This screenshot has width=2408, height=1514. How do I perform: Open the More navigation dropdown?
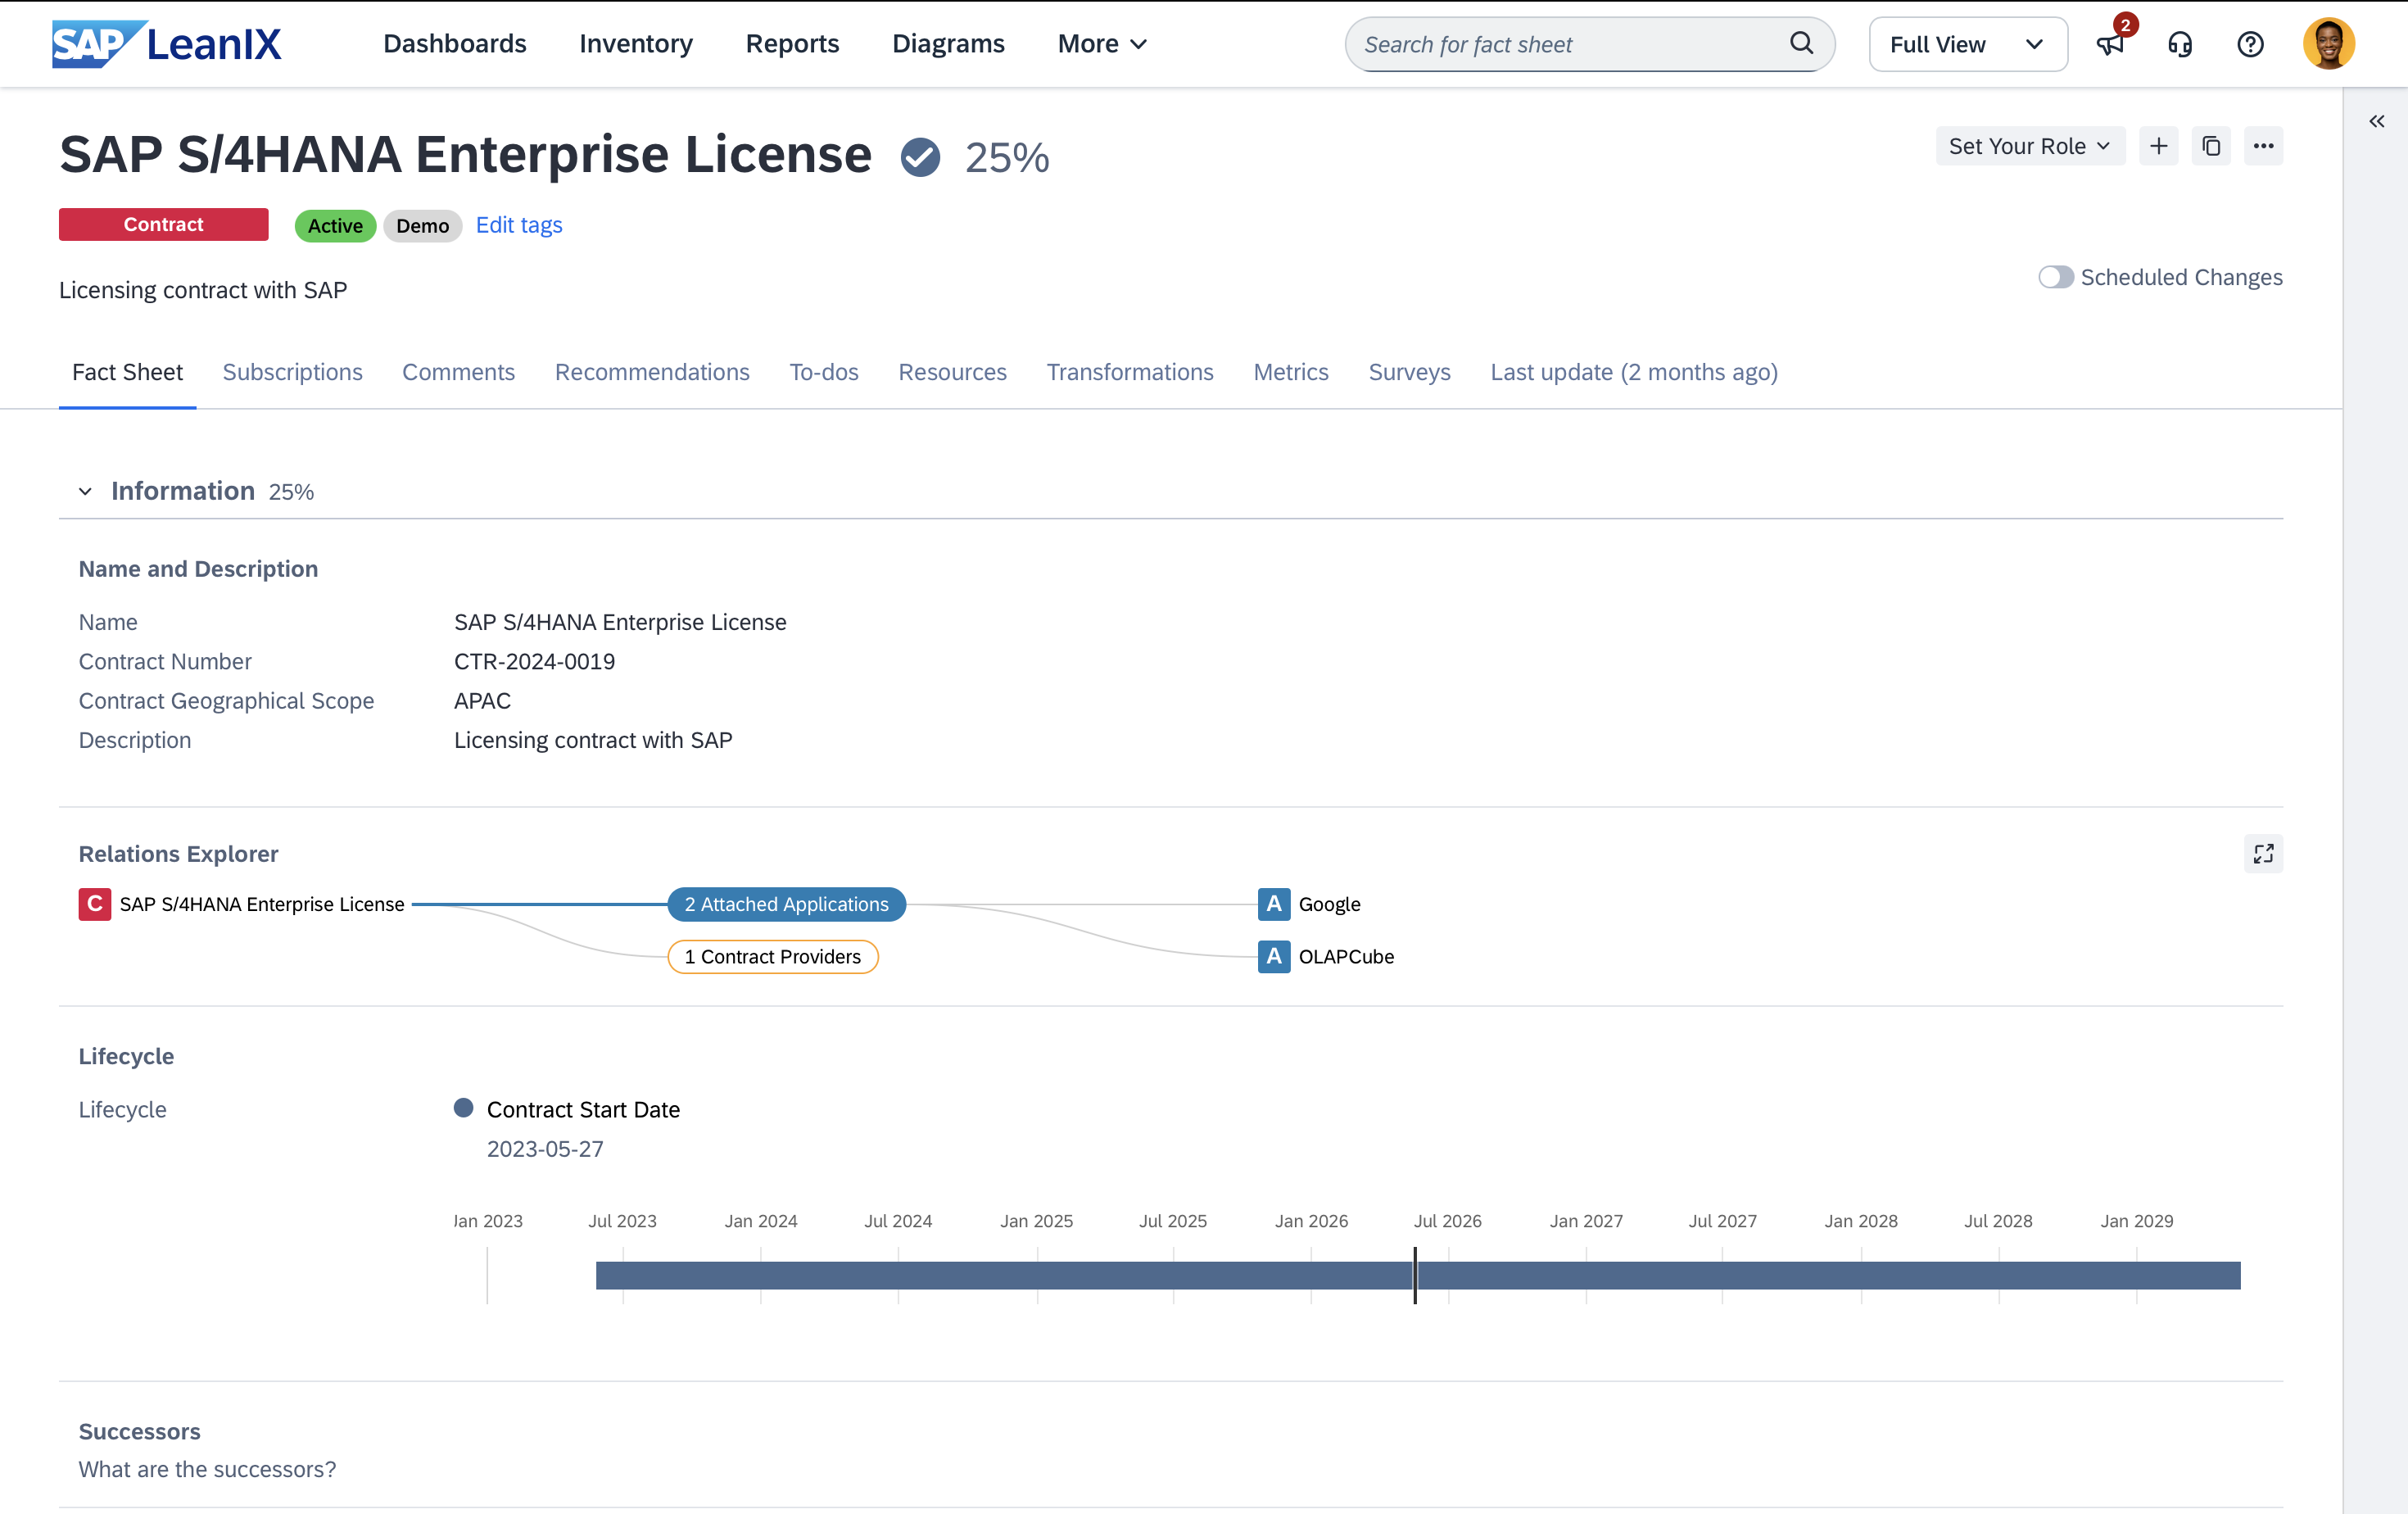pyautogui.click(x=1102, y=44)
